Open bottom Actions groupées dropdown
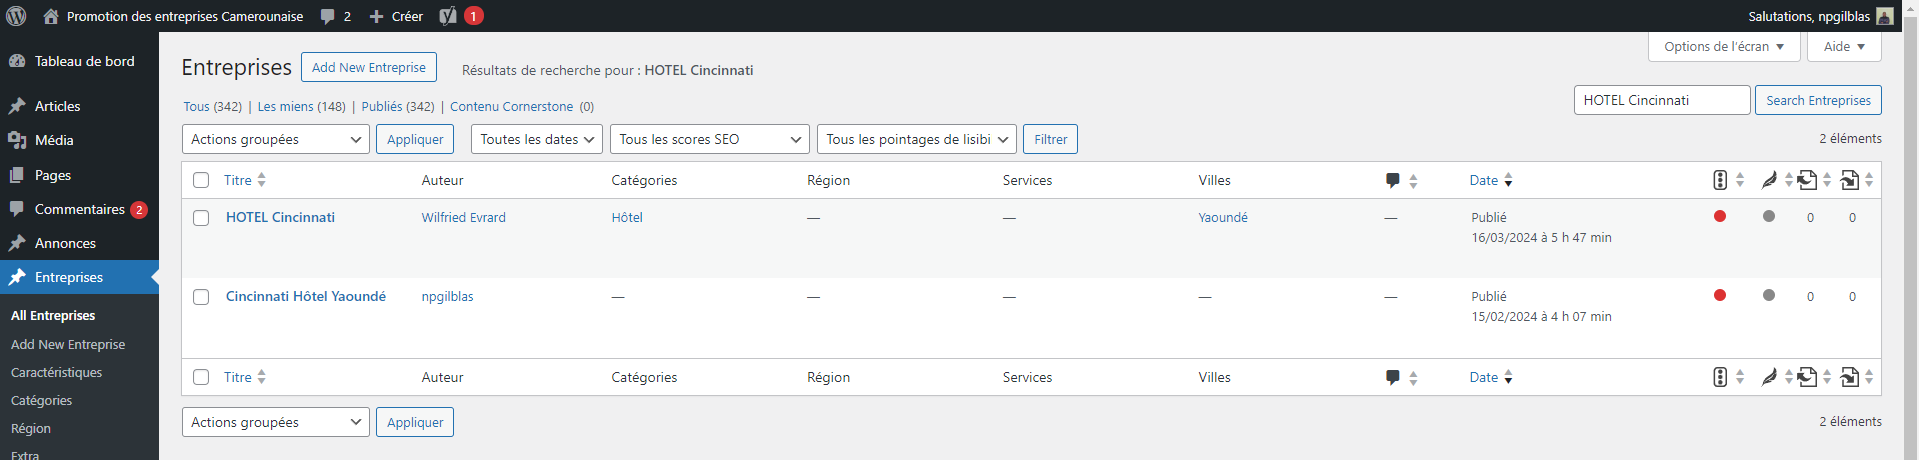The width and height of the screenshot is (1919, 460). point(276,422)
